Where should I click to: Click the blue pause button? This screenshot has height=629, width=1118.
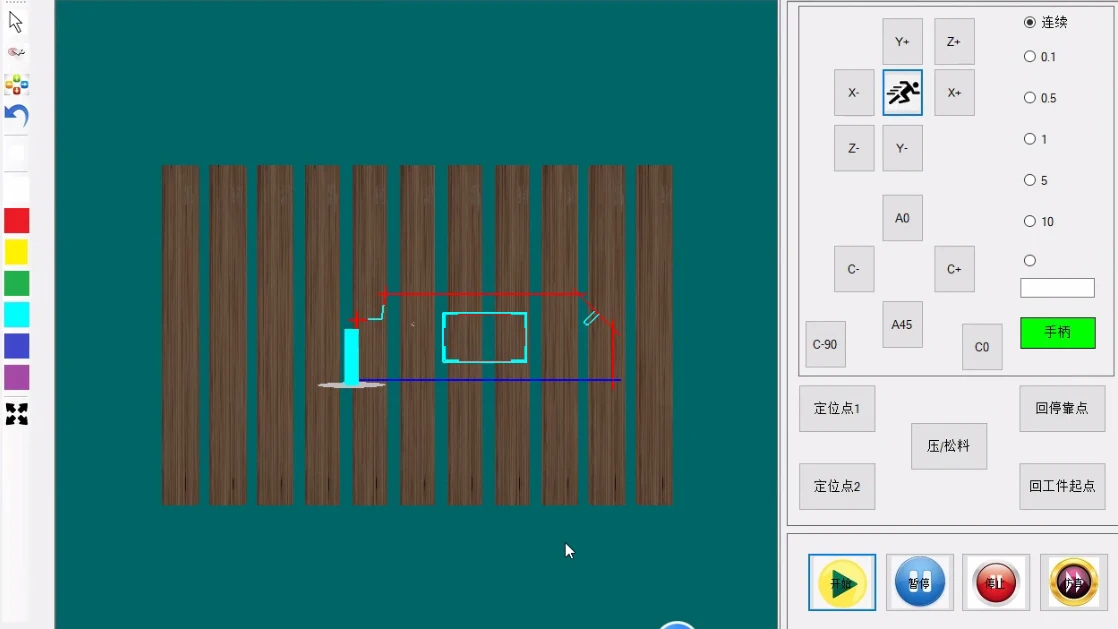pos(919,583)
